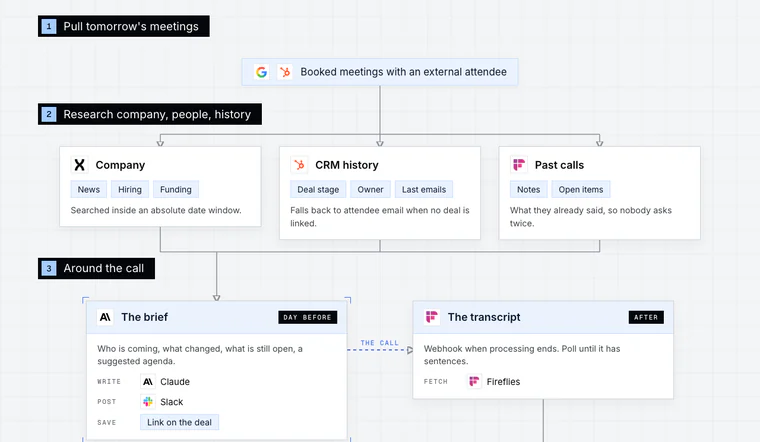Click the SAVE row label in The brief
Screen dimensions: 760x442
click(107, 423)
